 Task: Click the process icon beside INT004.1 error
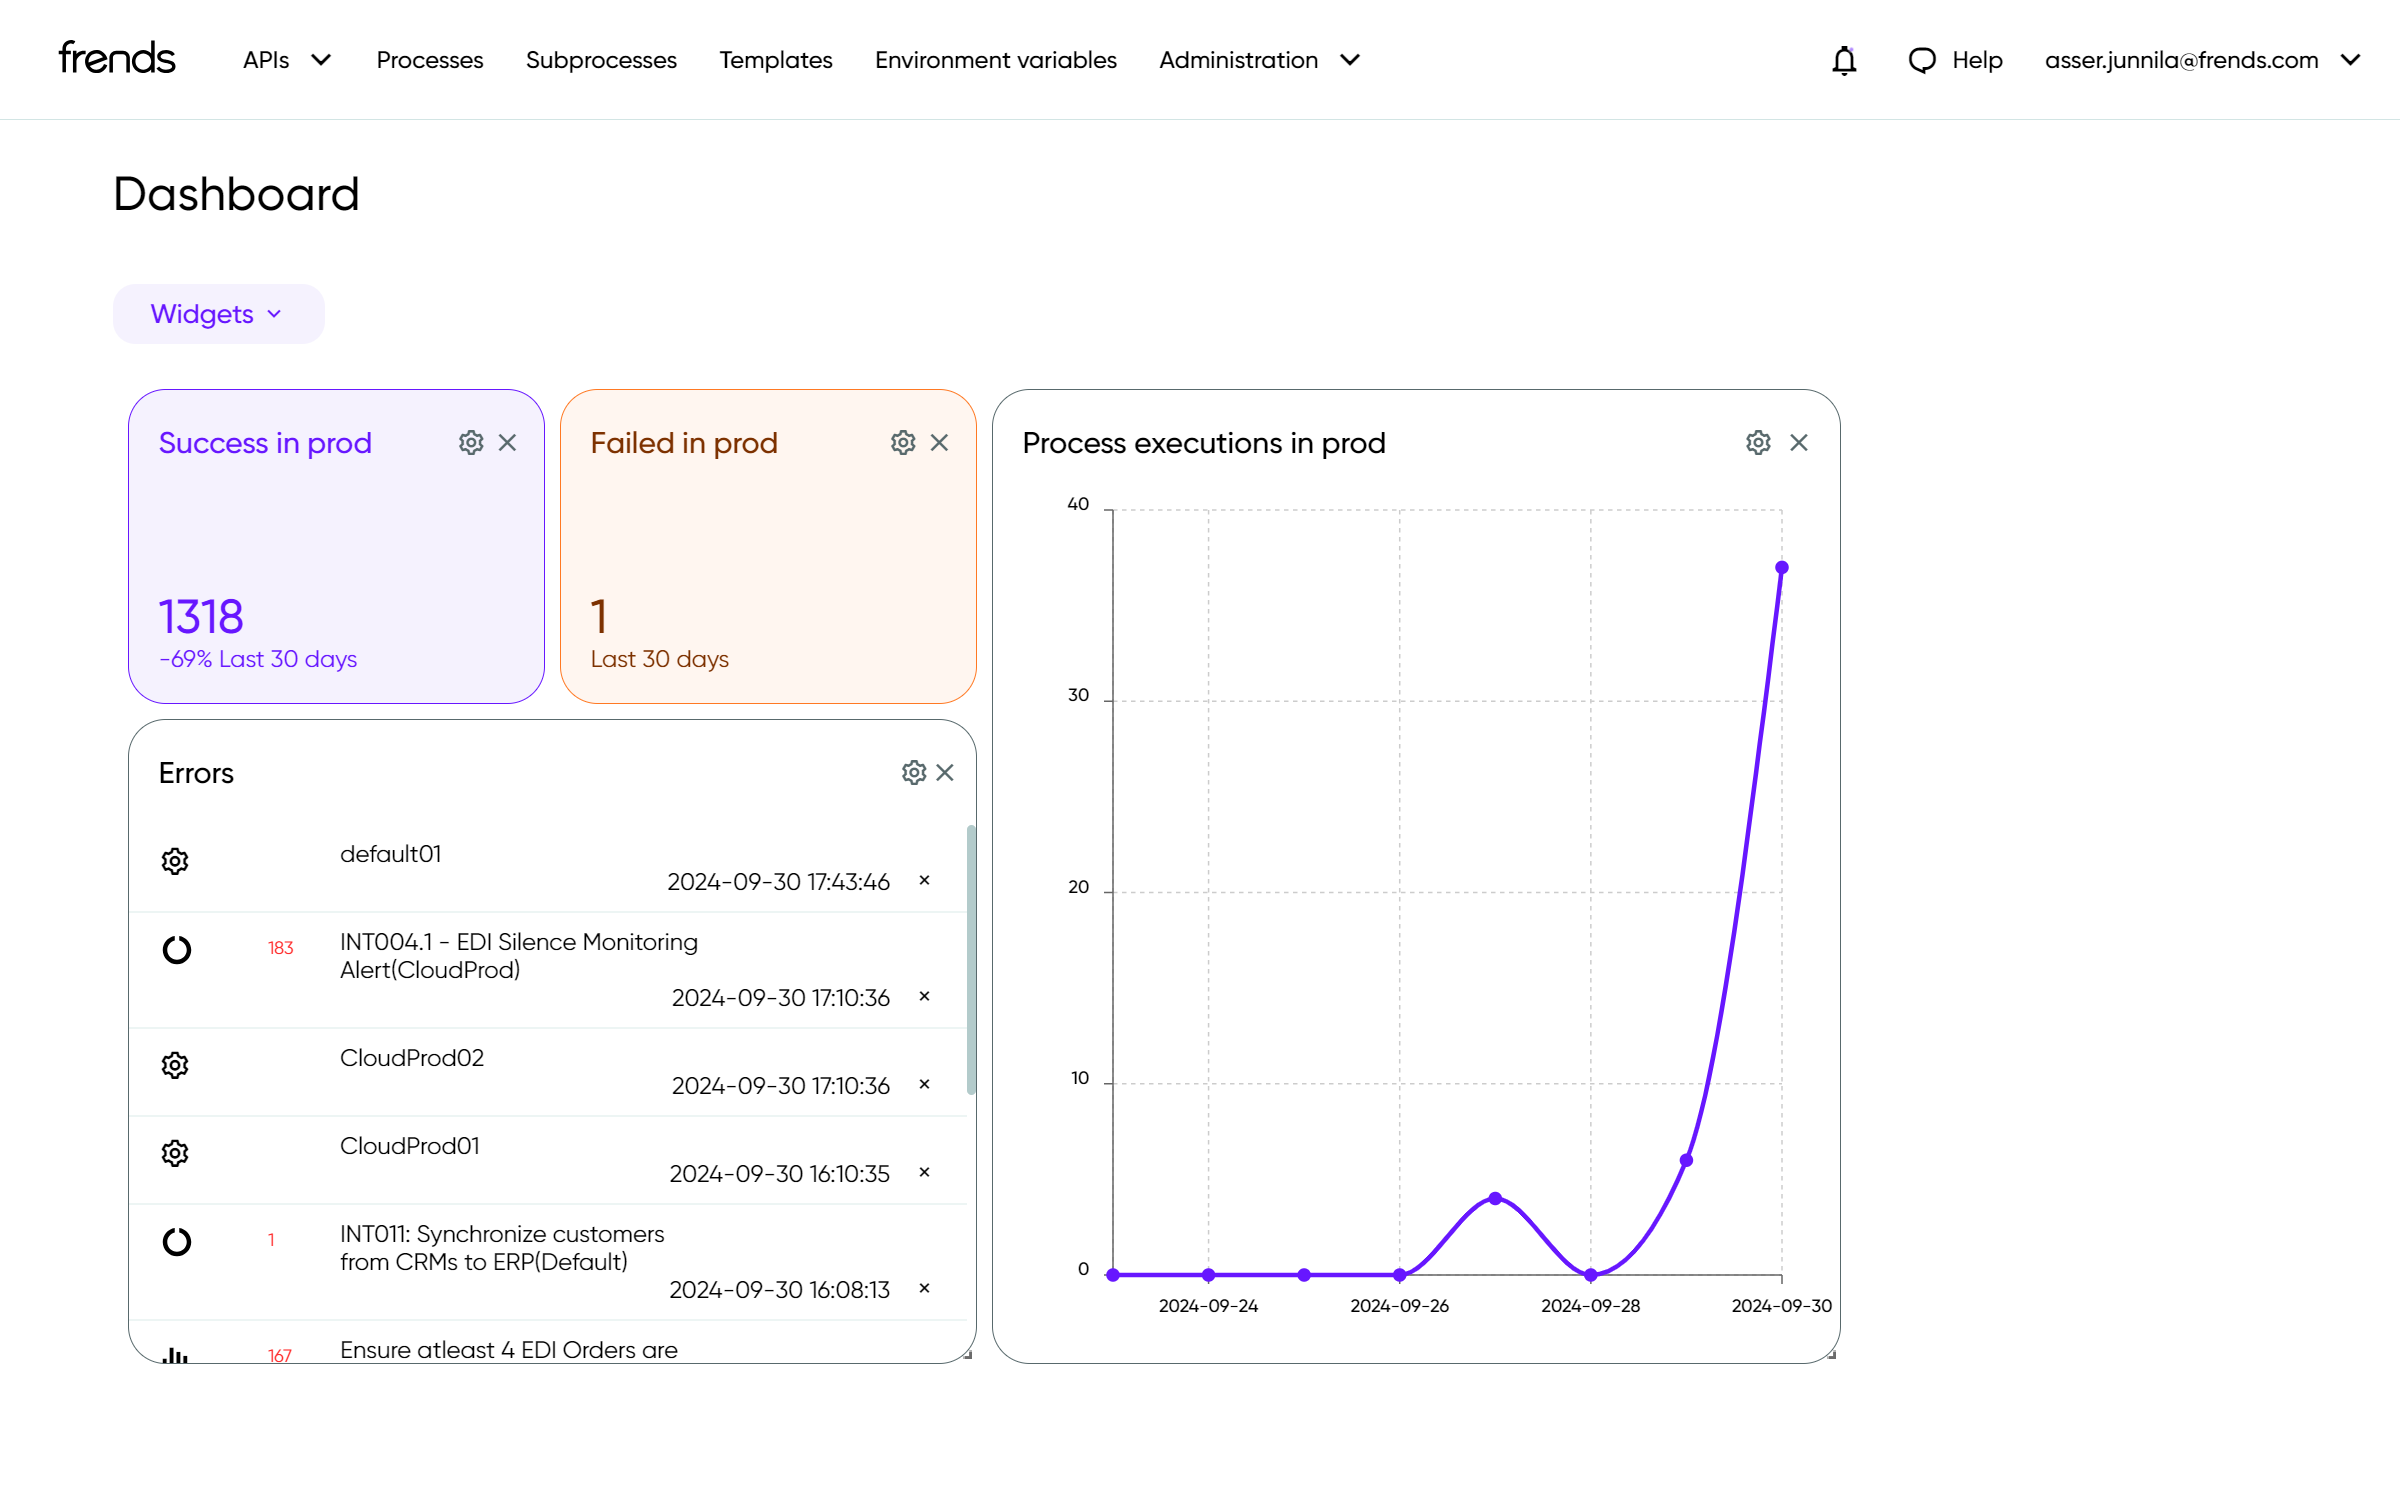click(177, 950)
